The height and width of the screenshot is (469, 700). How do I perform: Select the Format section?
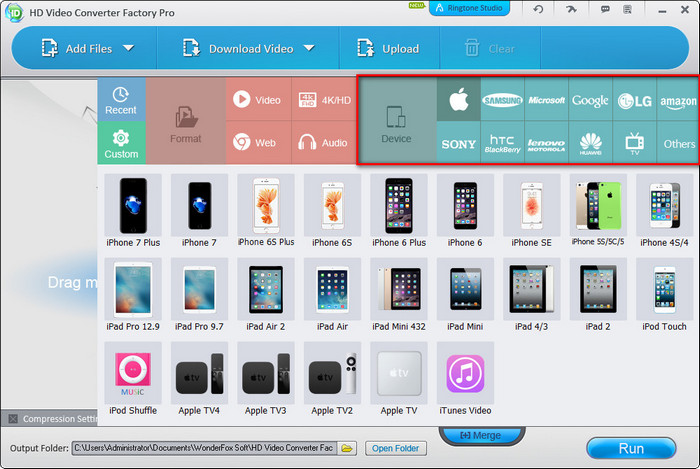(x=185, y=121)
